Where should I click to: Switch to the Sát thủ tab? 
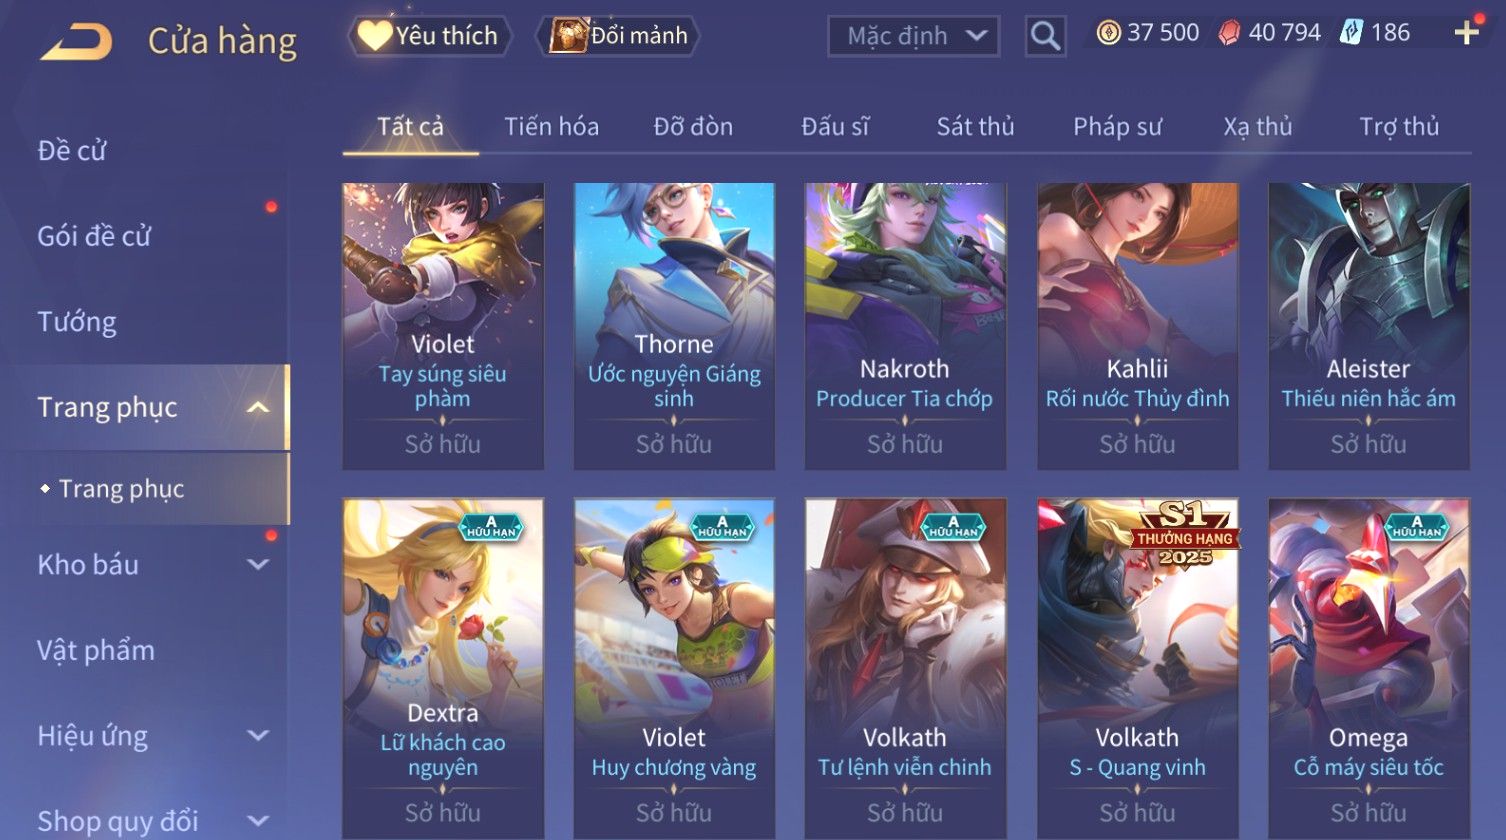975,127
